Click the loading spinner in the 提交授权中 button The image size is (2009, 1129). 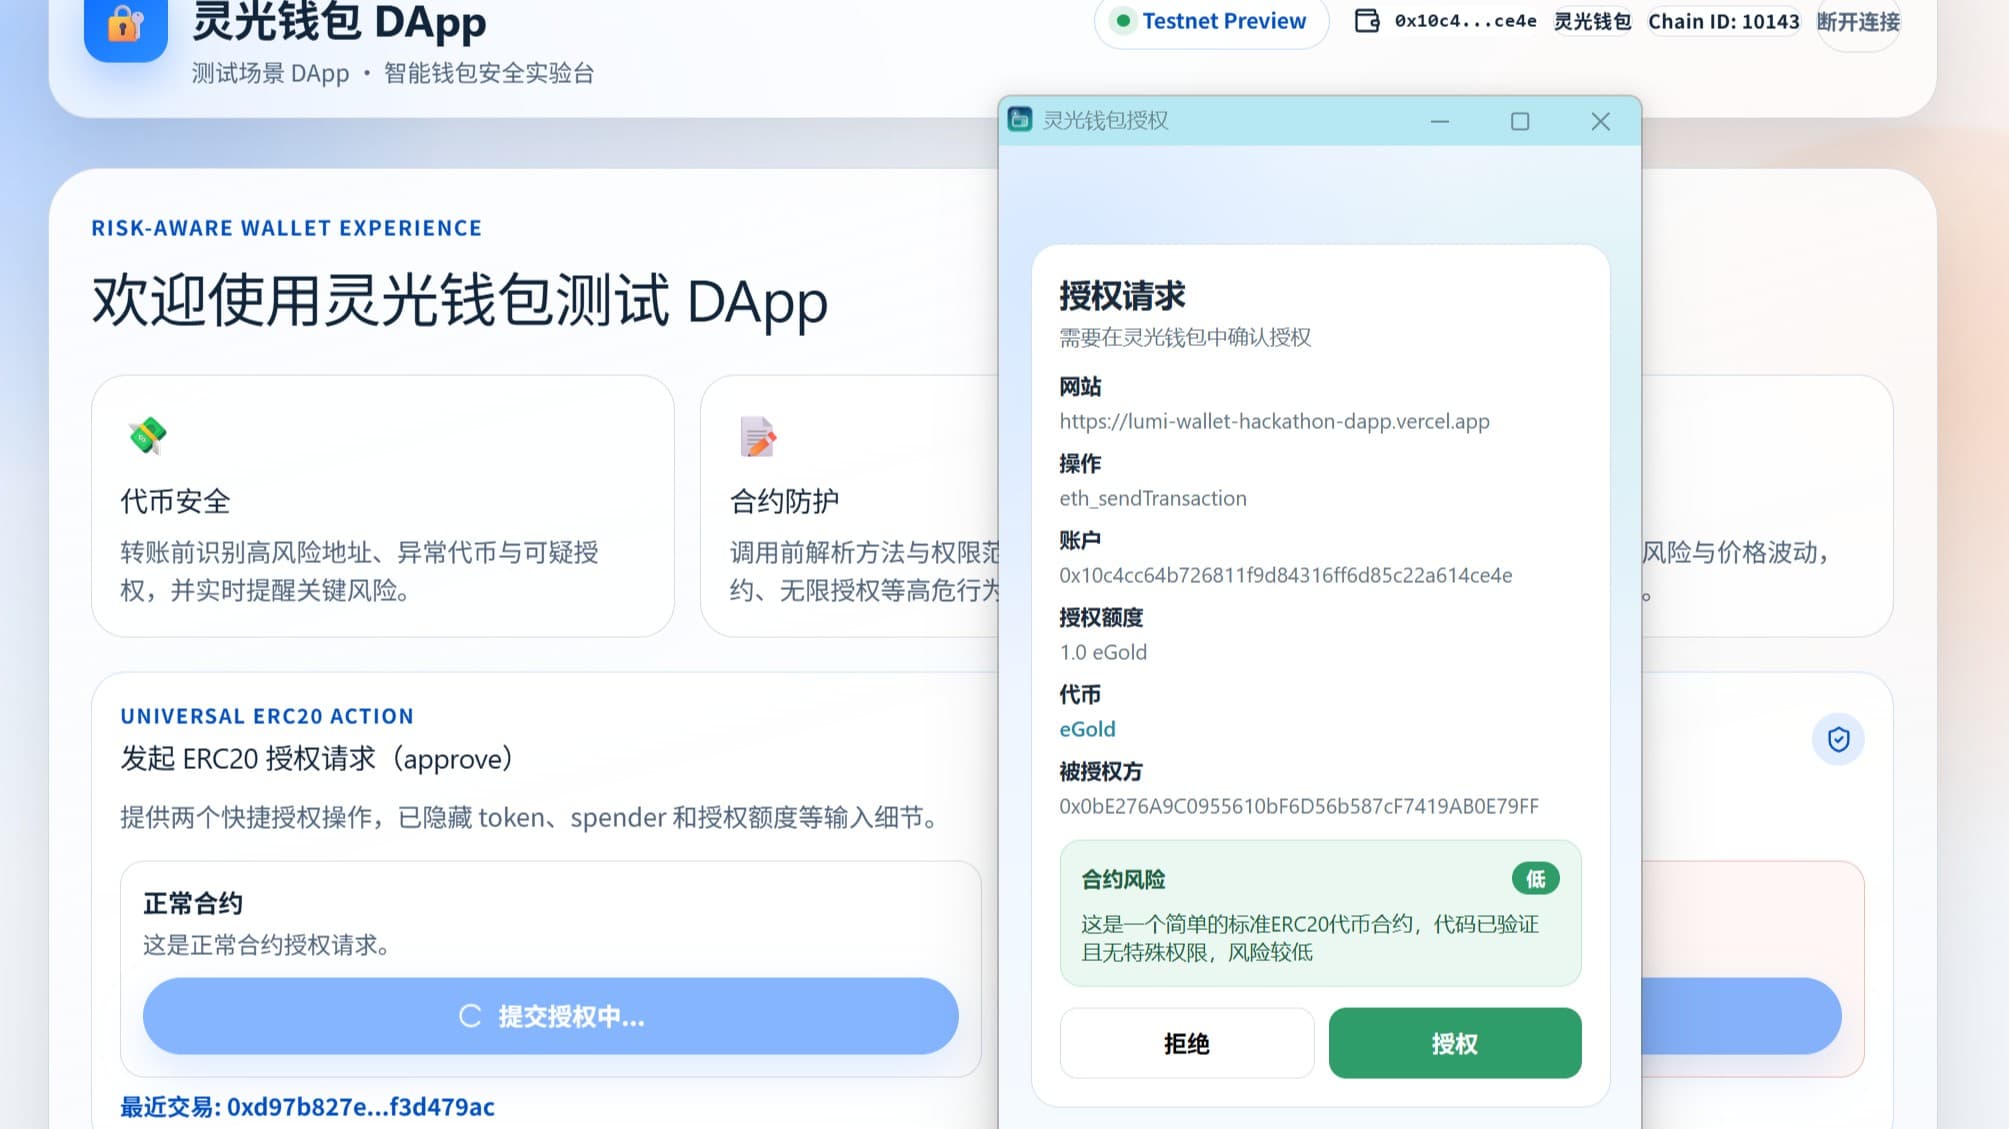(468, 1017)
